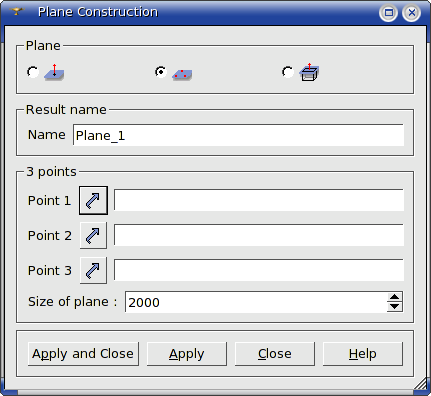This screenshot has width=431, height=396.
Task: Click the Name field containing Plane_1
Action: click(x=238, y=135)
